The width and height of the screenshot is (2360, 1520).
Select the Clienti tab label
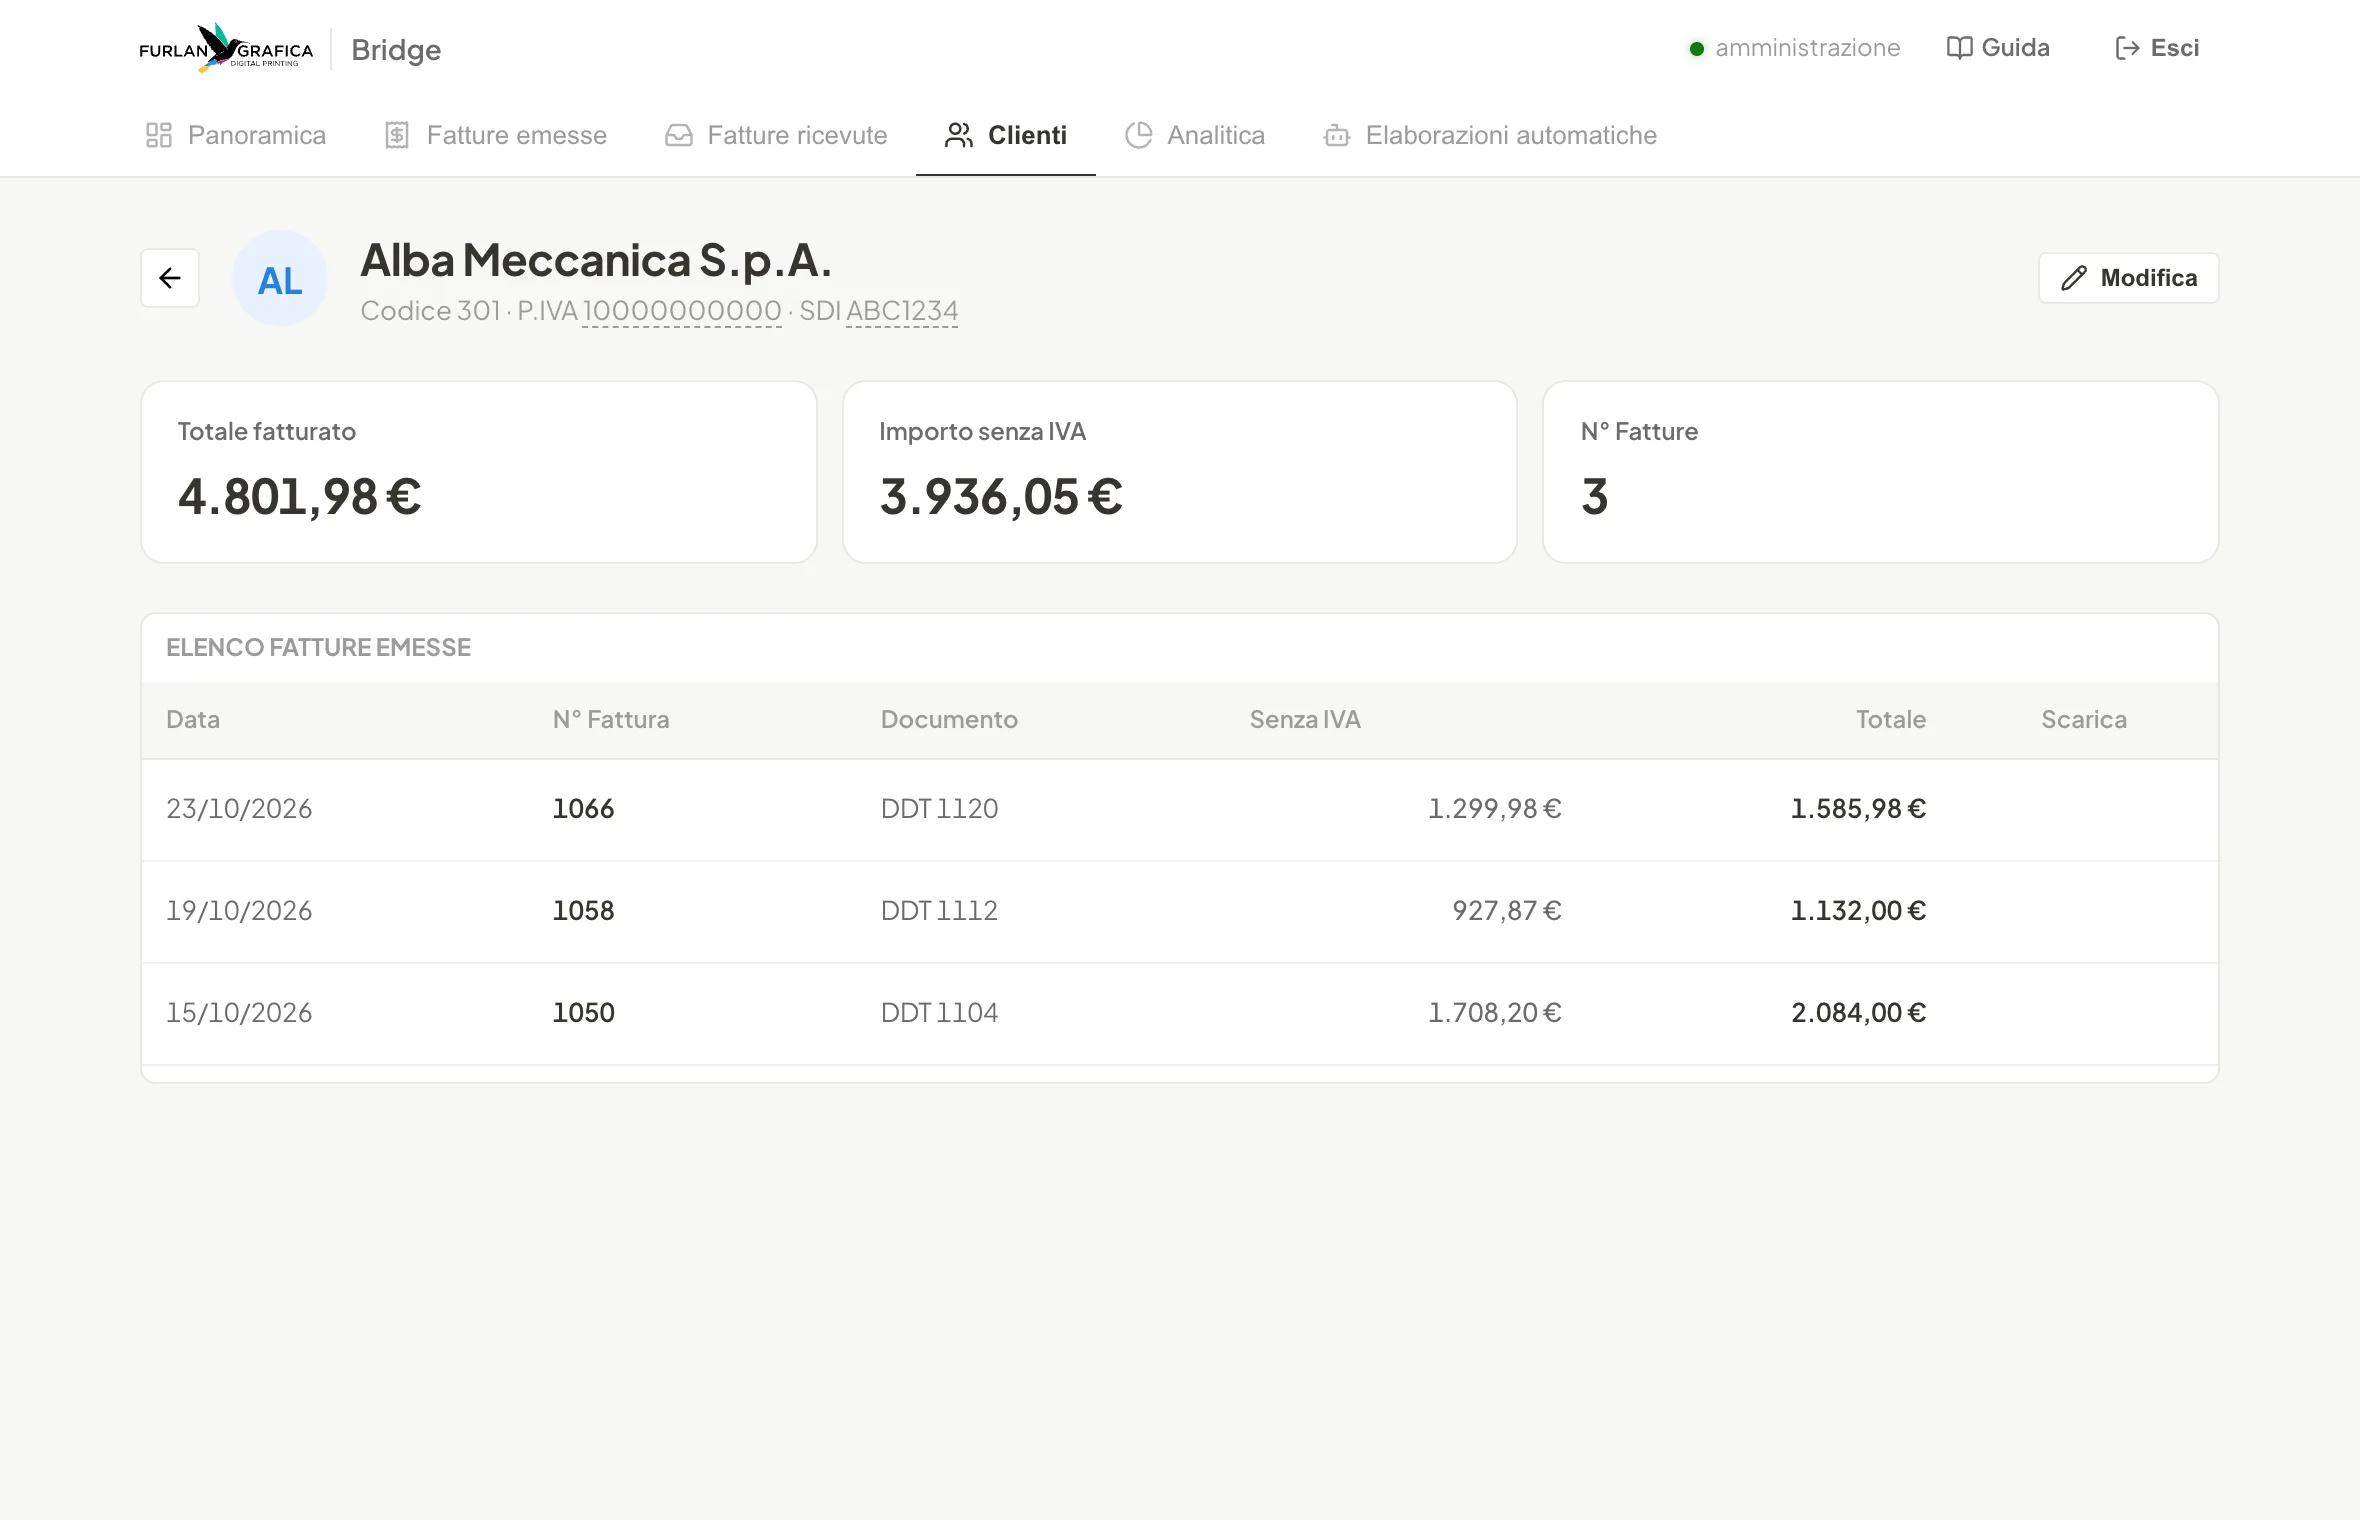pyautogui.click(x=1027, y=135)
